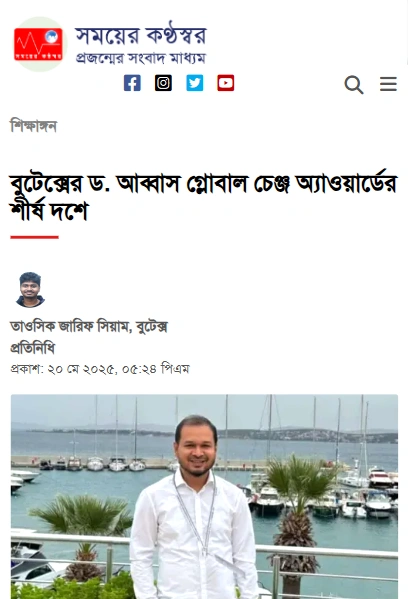Click the প্রতিনিধি label

click(32, 348)
